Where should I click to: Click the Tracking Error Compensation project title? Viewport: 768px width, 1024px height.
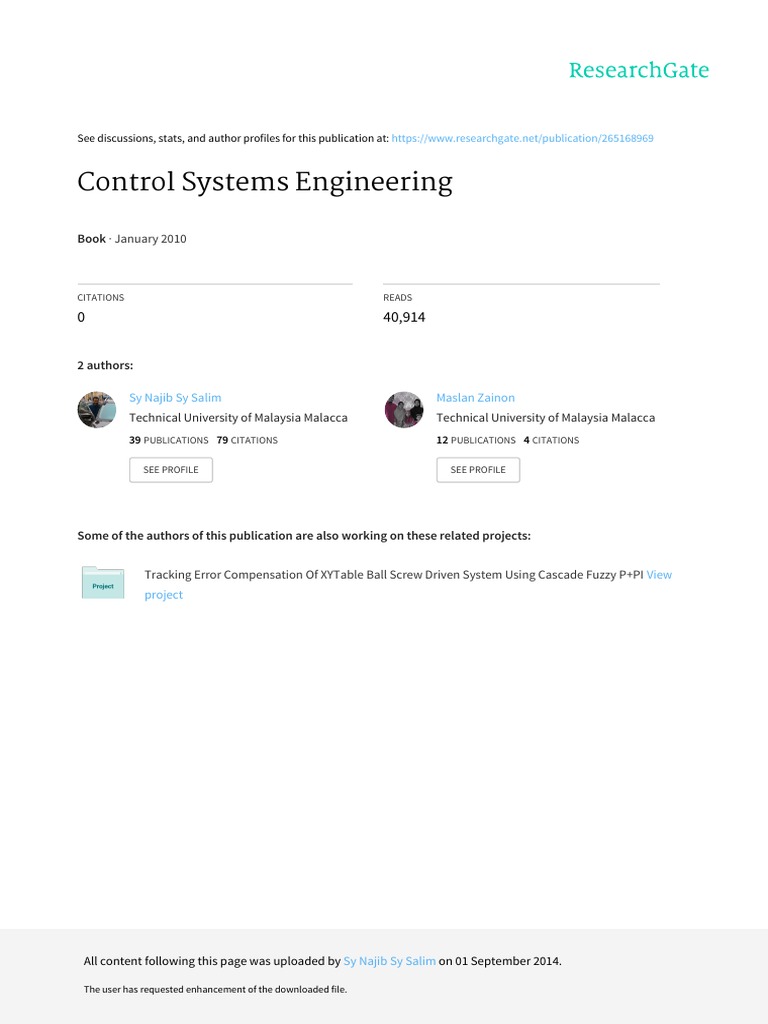click(393, 575)
